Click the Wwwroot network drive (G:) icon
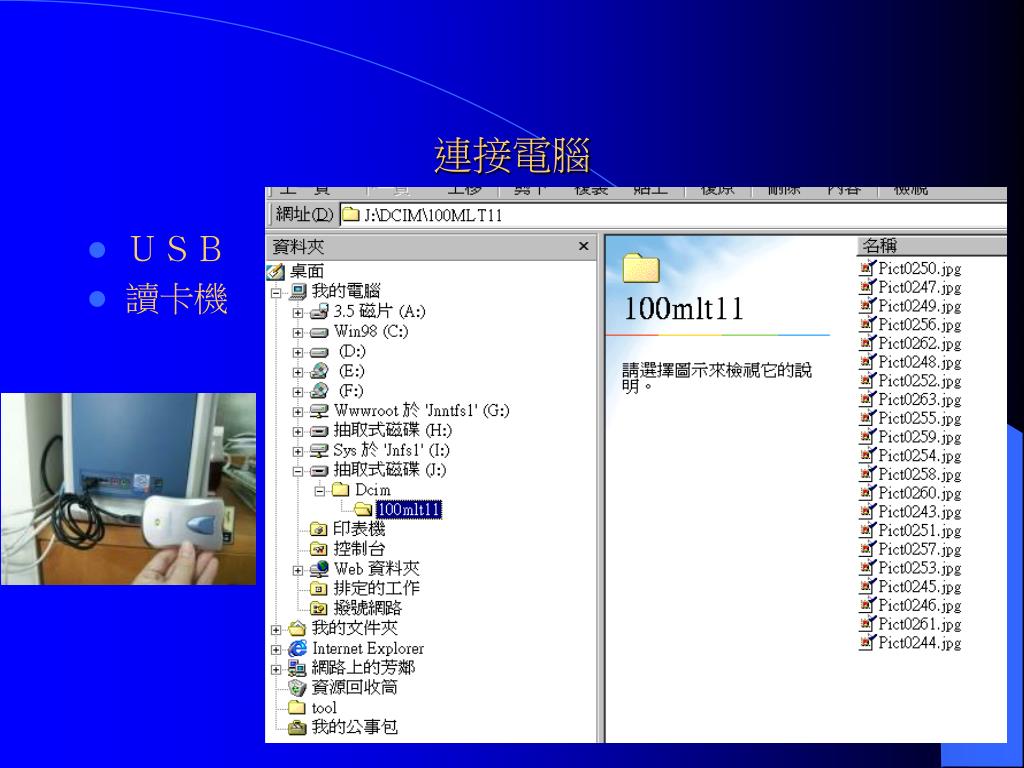The width and height of the screenshot is (1024, 768). (x=319, y=411)
